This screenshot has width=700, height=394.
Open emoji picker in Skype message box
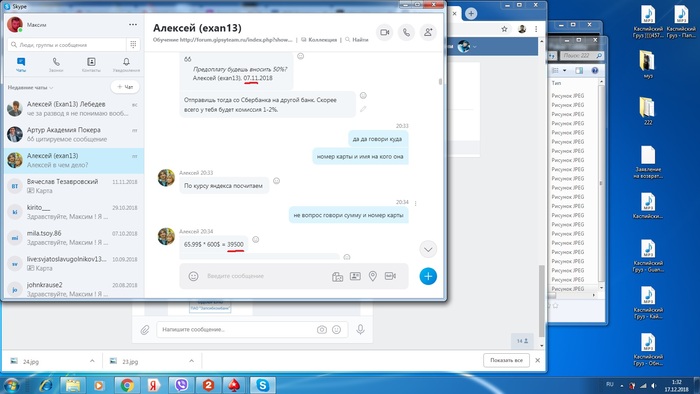point(193,276)
